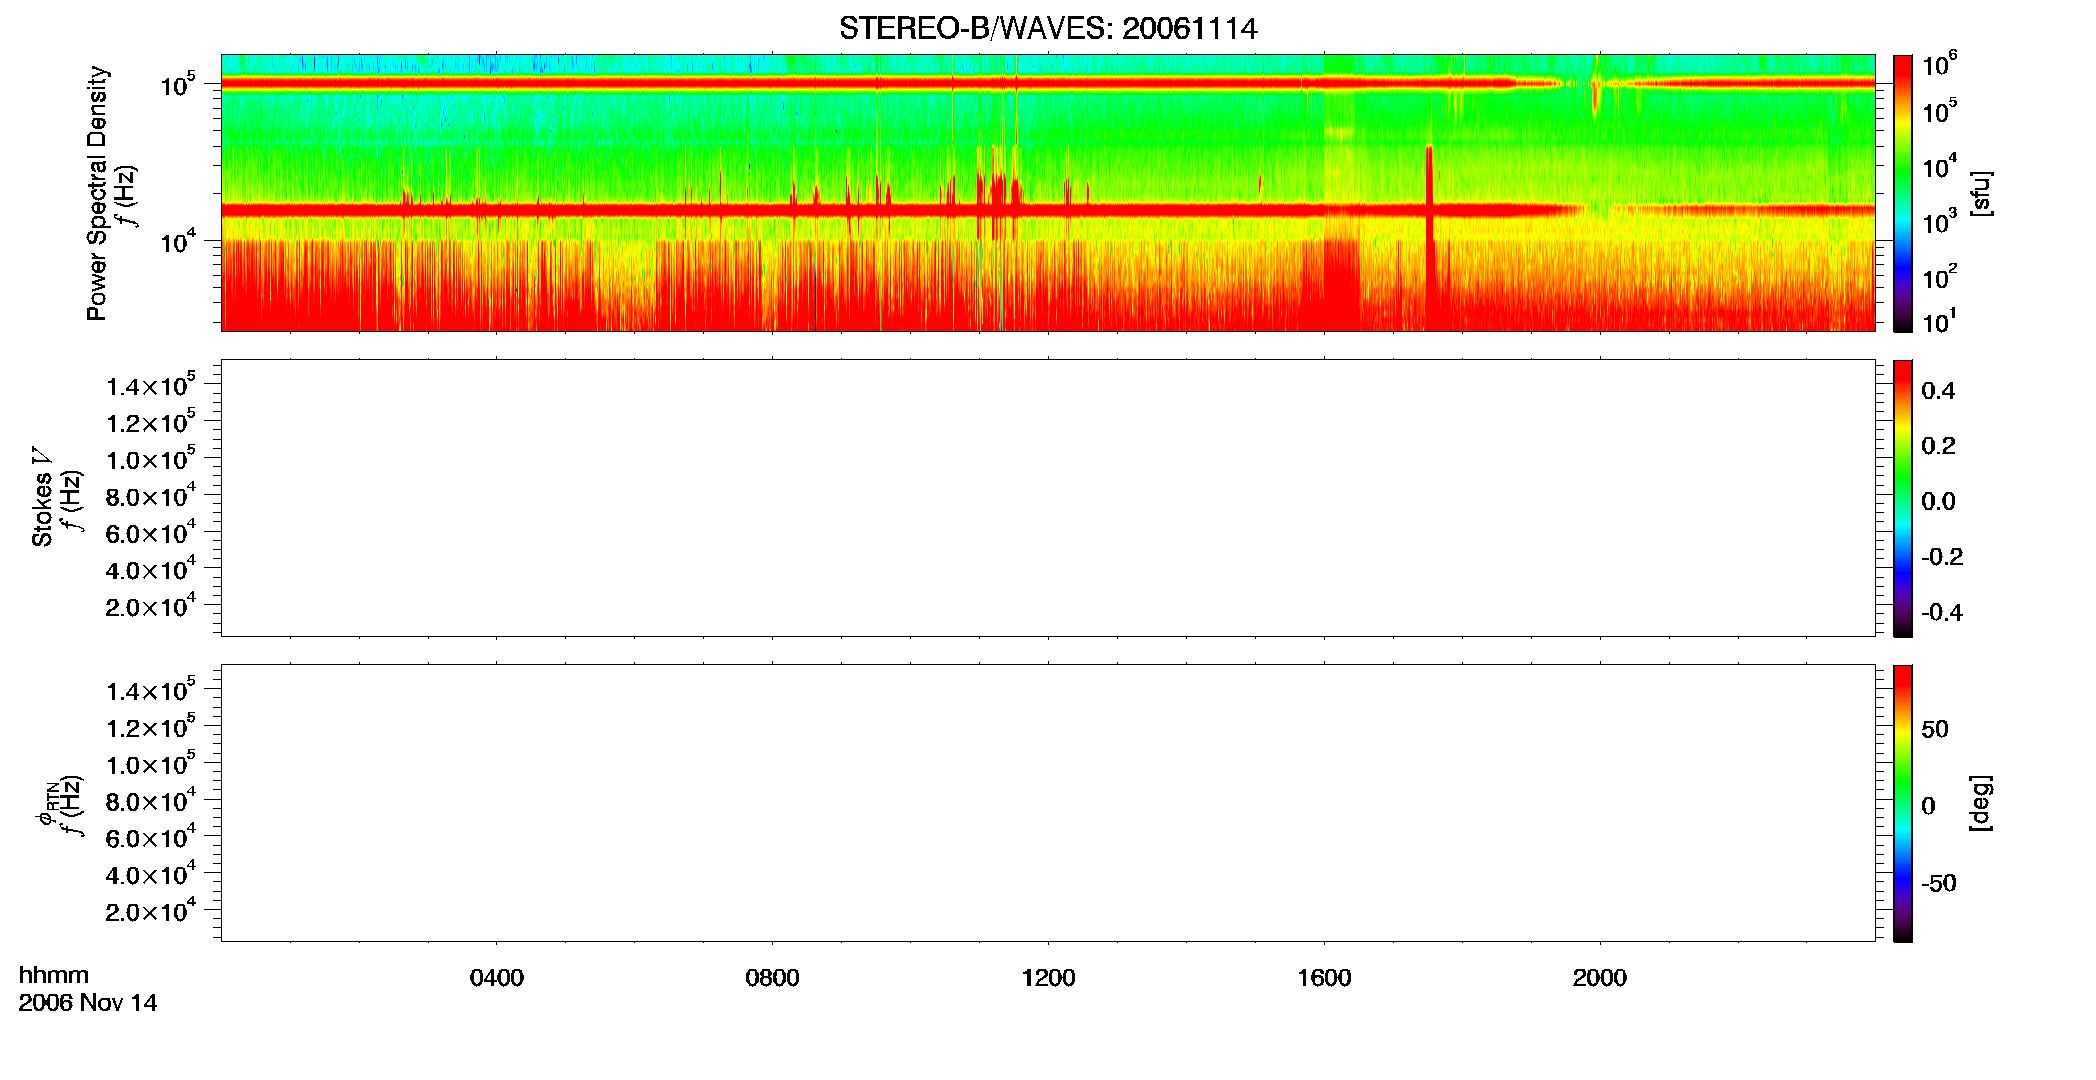
Task: Click the 1600 time tick label
Action: pyautogui.click(x=1324, y=978)
